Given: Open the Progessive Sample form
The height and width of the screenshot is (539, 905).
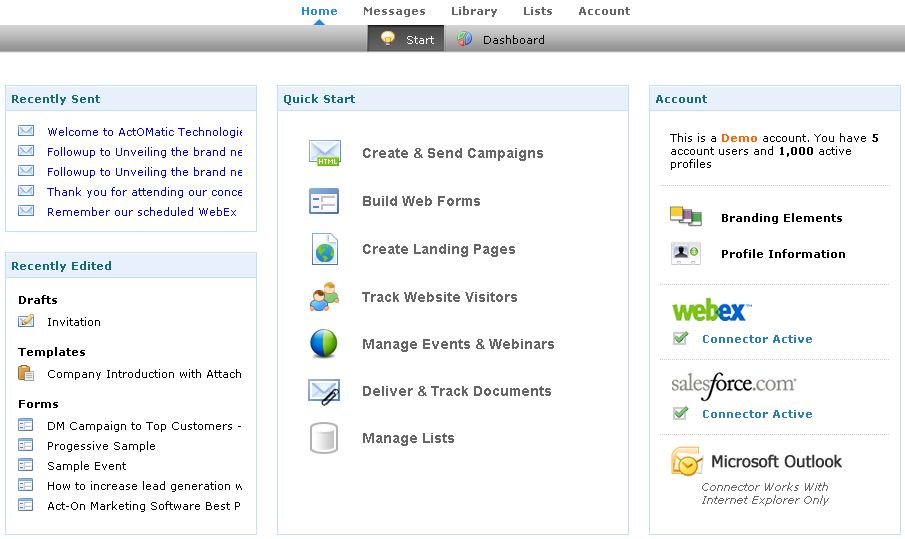Looking at the screenshot, I should tap(101, 446).
